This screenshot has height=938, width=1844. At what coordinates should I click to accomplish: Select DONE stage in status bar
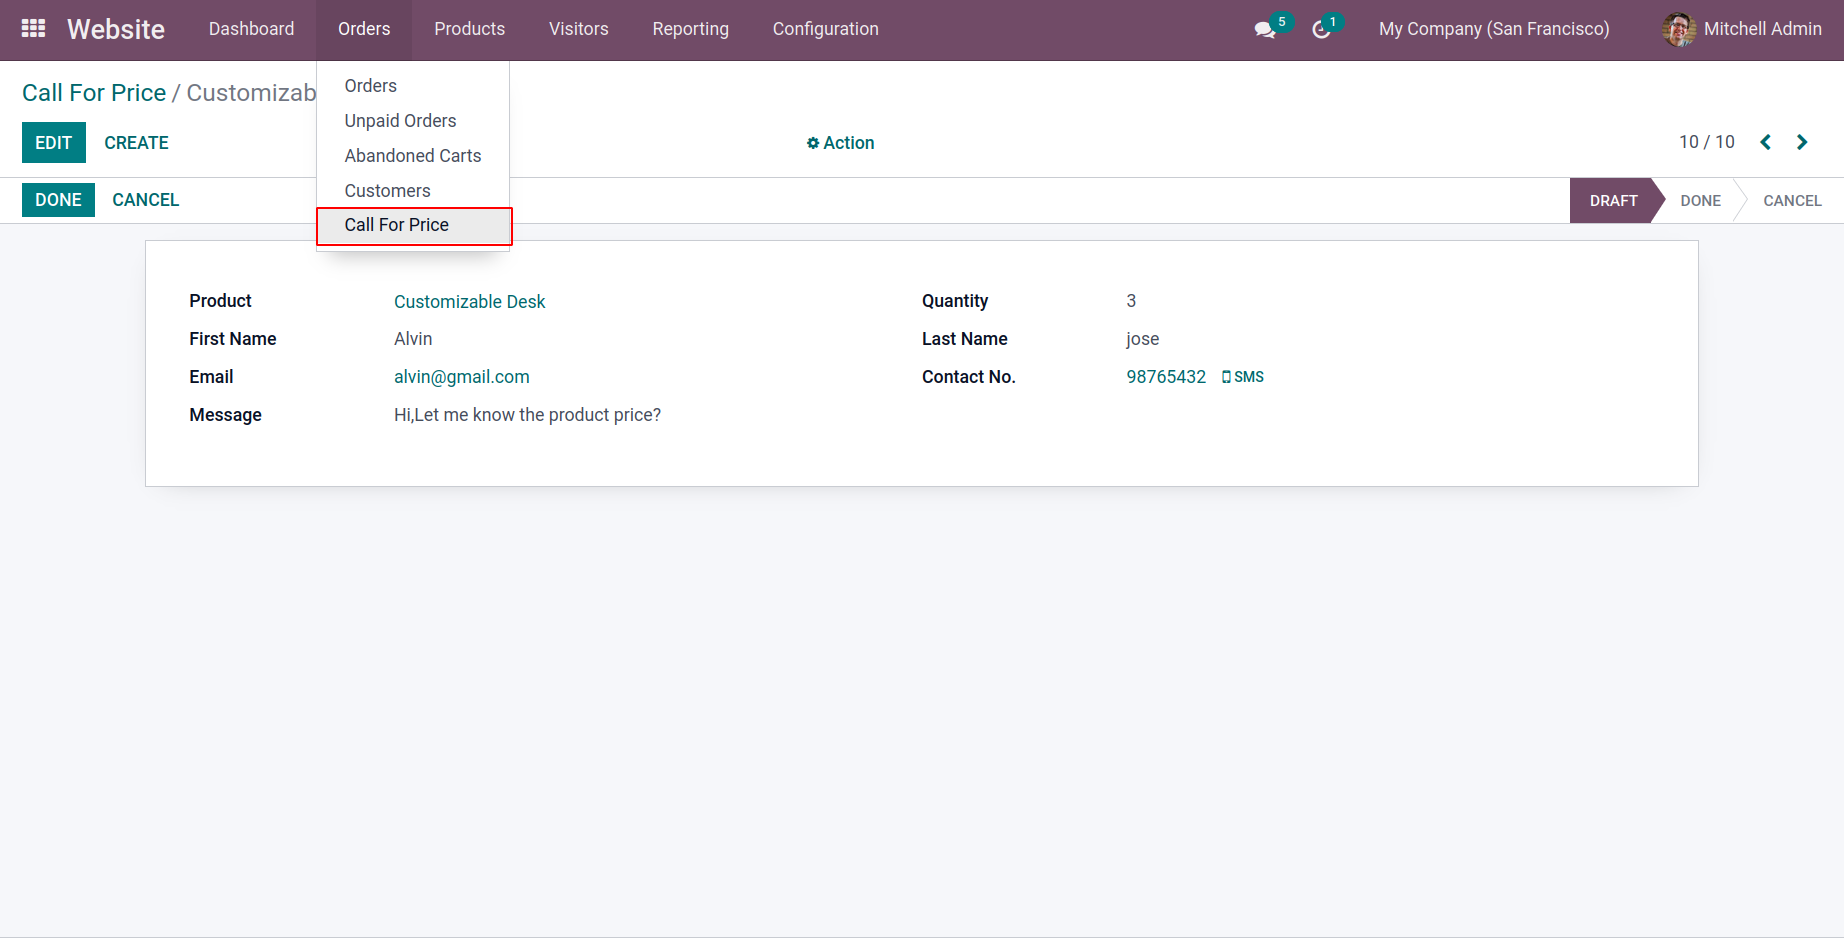[1700, 201]
